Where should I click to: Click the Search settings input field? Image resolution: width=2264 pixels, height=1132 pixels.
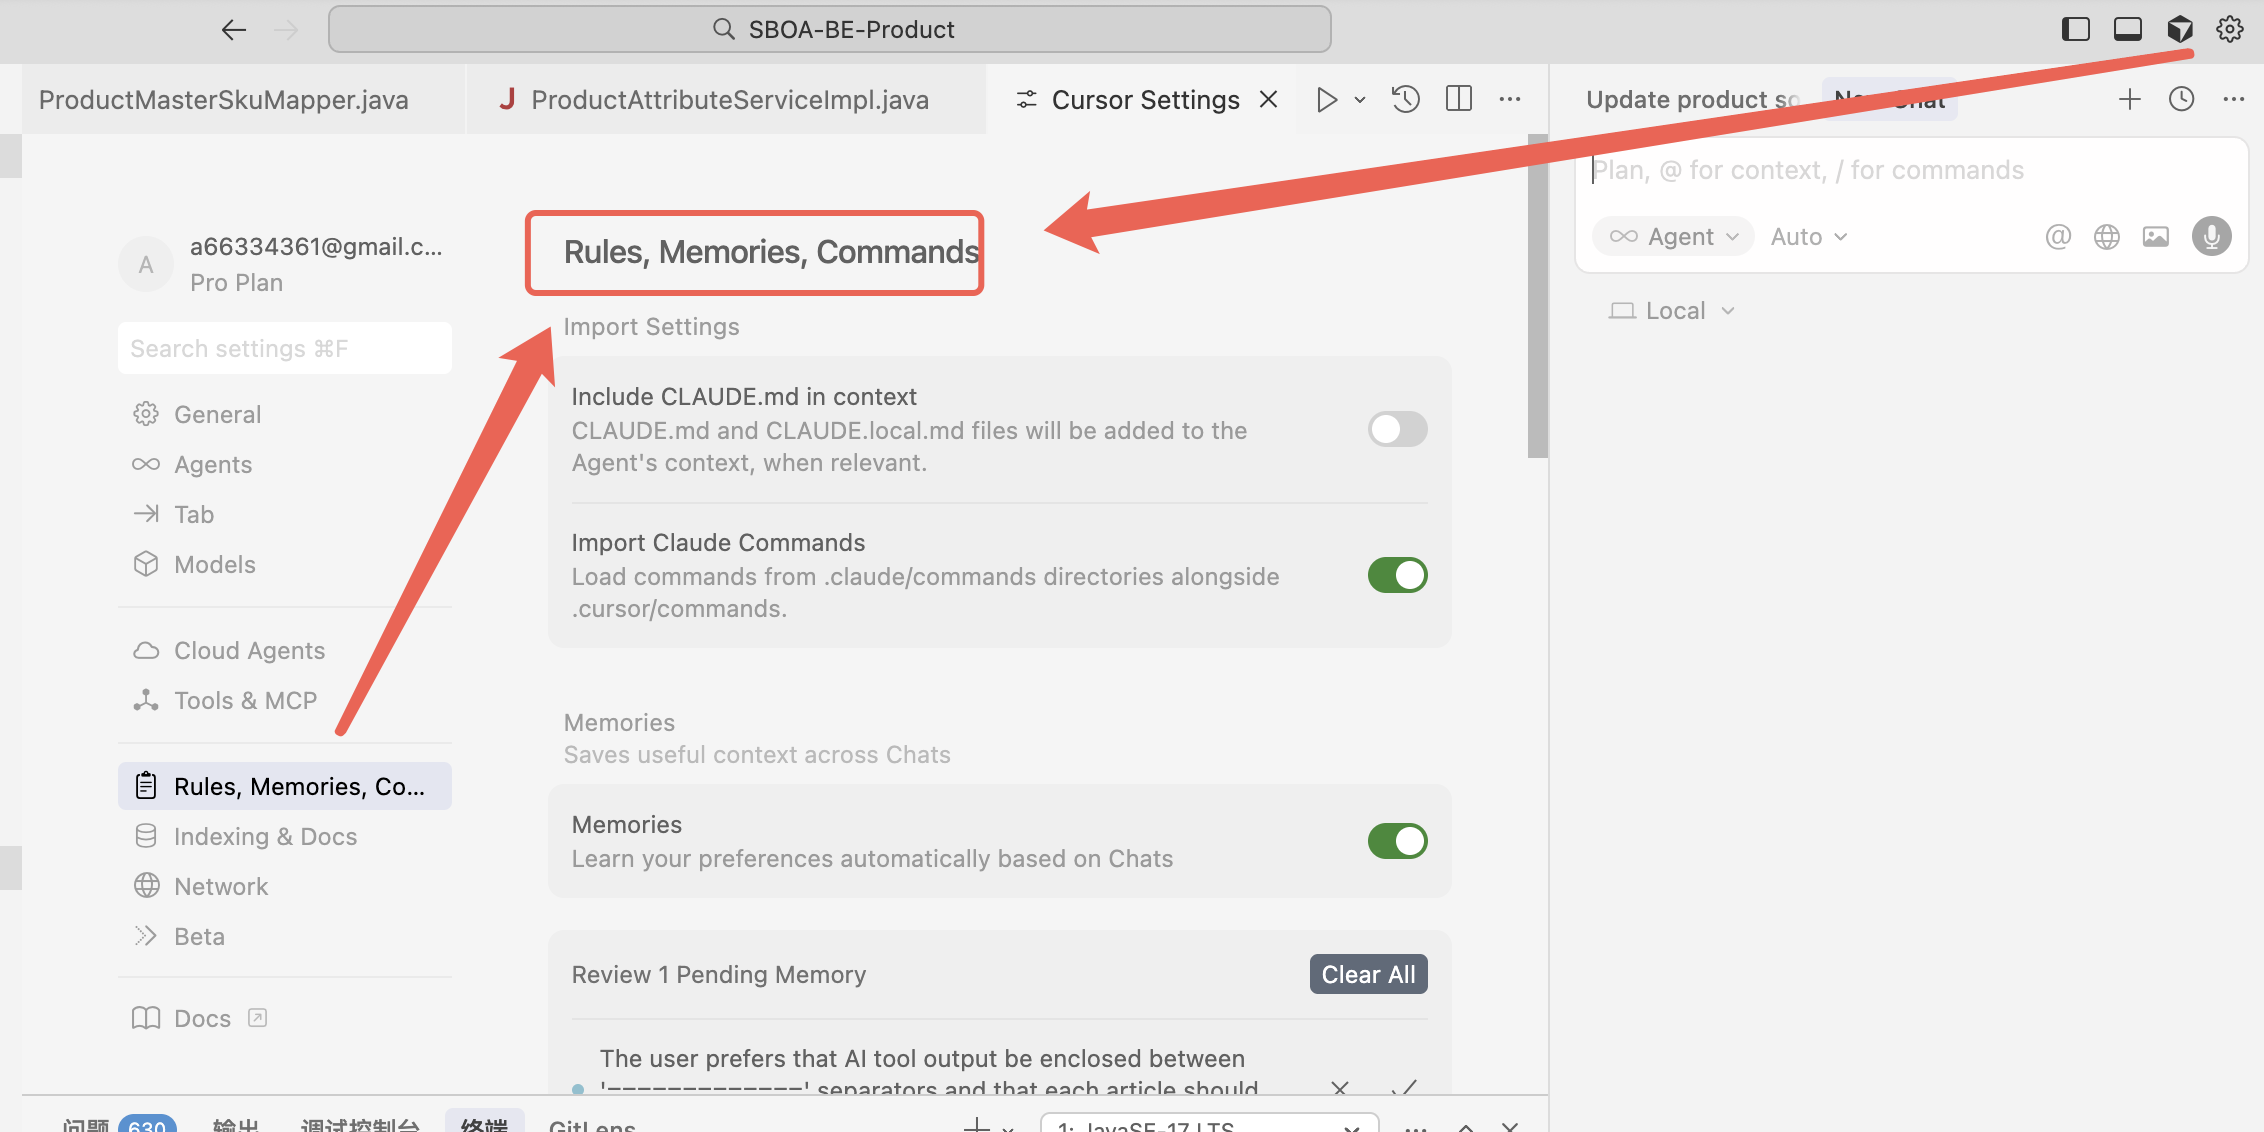(284, 348)
